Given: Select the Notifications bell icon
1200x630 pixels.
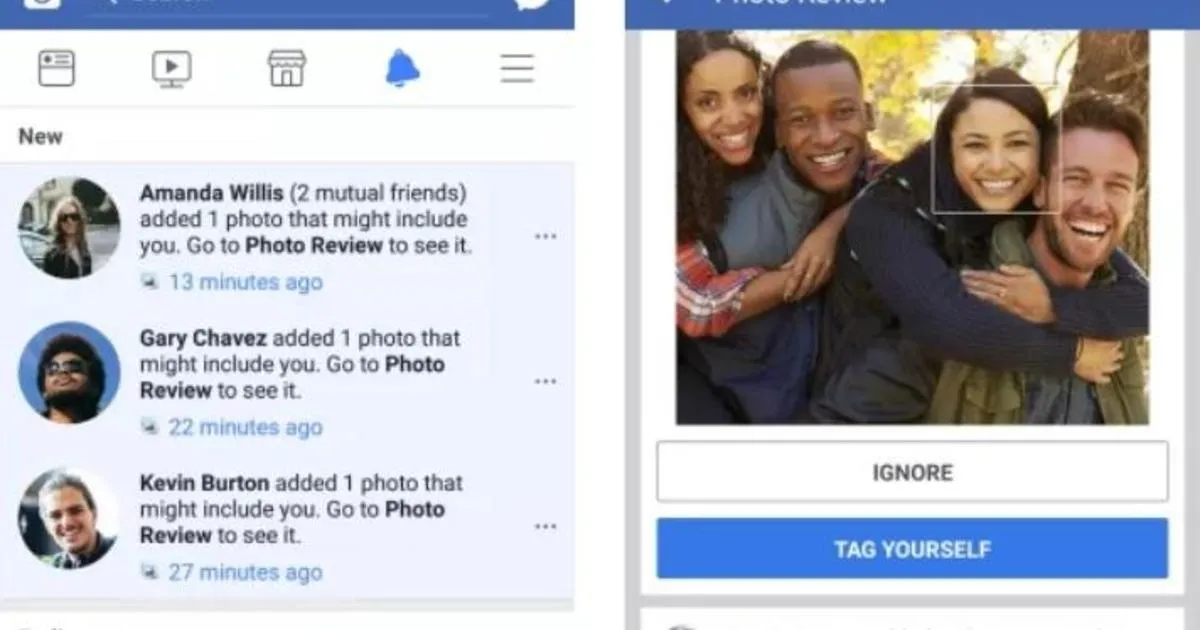Looking at the screenshot, I should click(402, 68).
